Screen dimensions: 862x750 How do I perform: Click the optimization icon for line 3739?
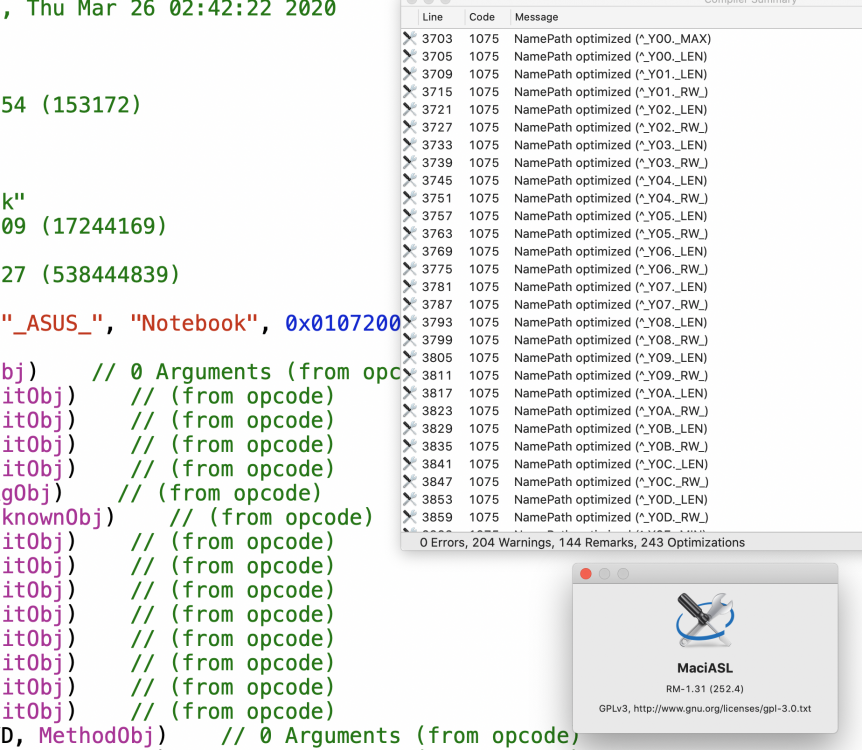click(x=410, y=162)
